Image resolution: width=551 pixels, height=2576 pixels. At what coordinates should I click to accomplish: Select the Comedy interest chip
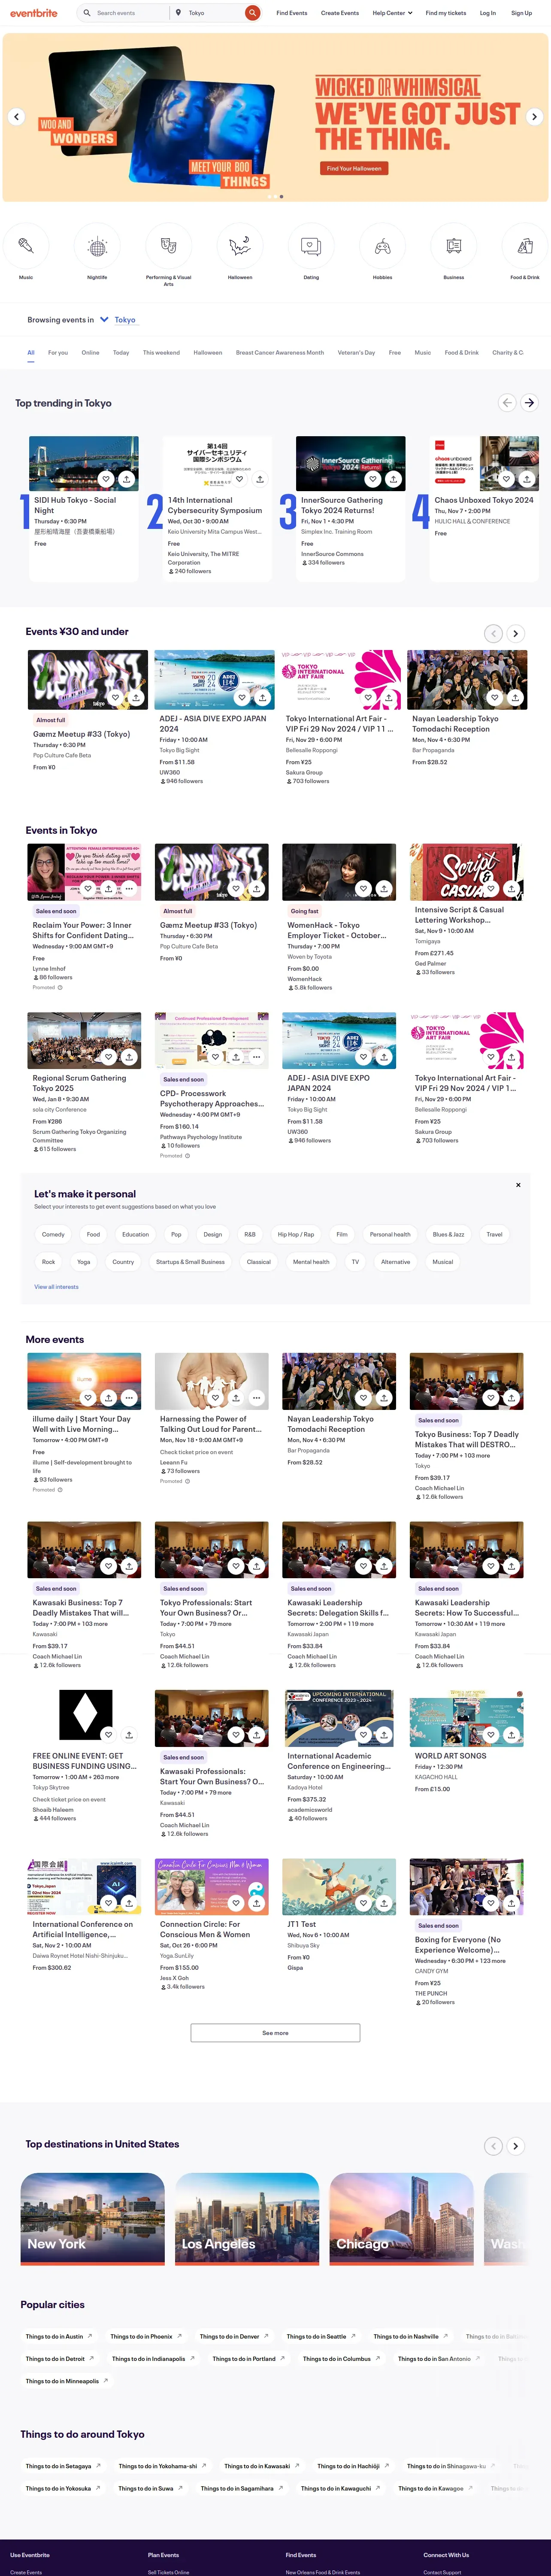coord(53,1234)
